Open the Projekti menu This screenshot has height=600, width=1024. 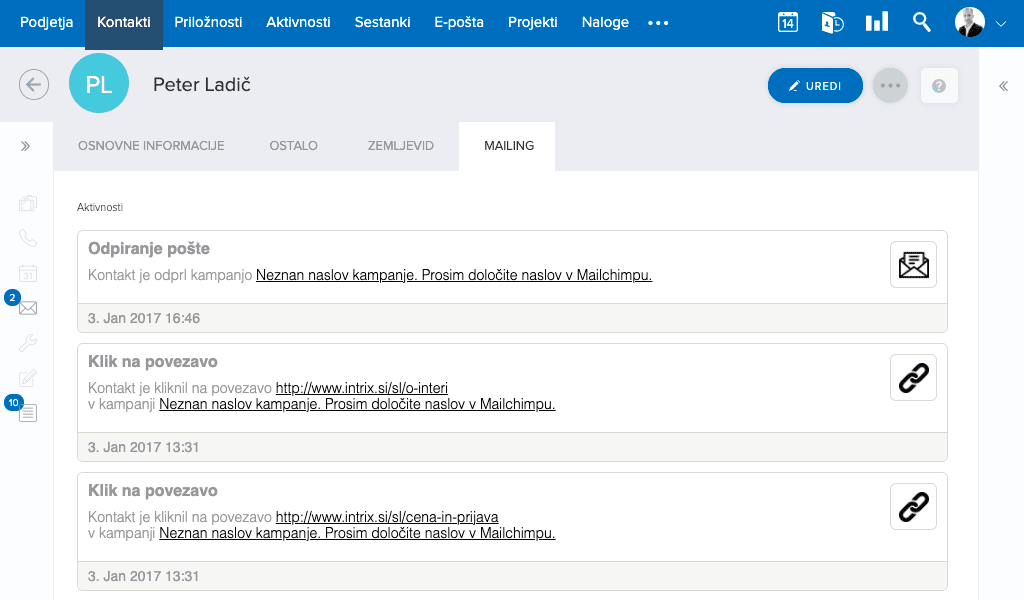tap(533, 22)
